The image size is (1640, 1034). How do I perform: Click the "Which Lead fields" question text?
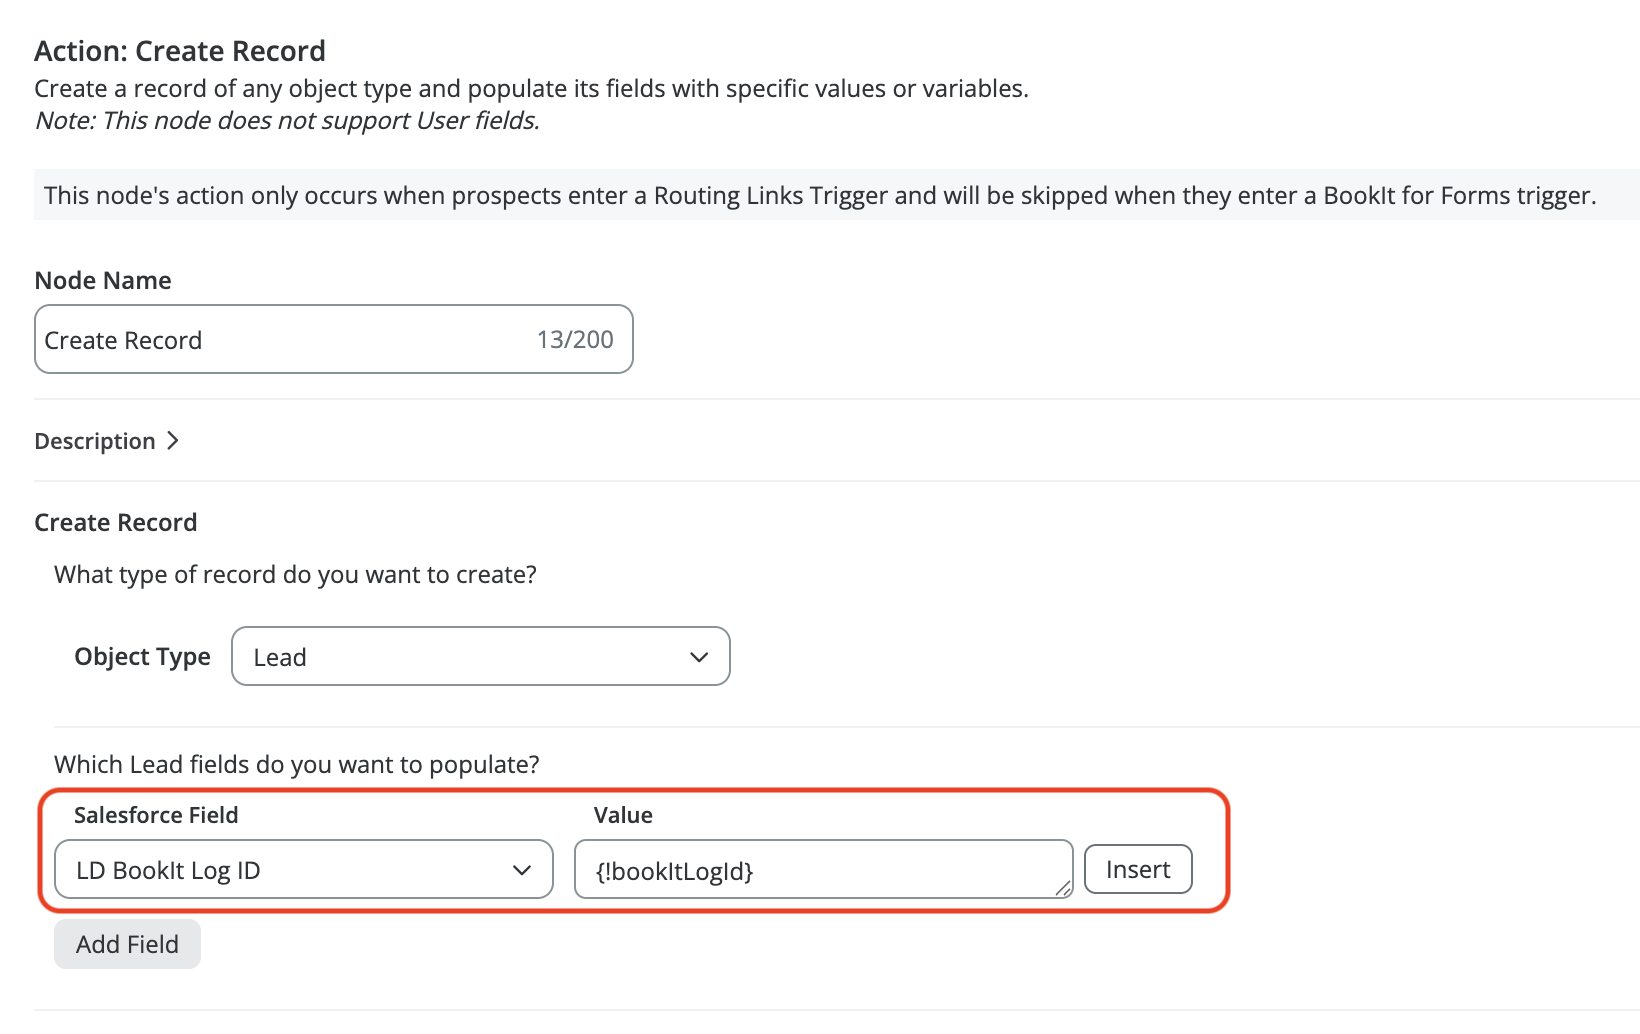pyautogui.click(x=297, y=765)
